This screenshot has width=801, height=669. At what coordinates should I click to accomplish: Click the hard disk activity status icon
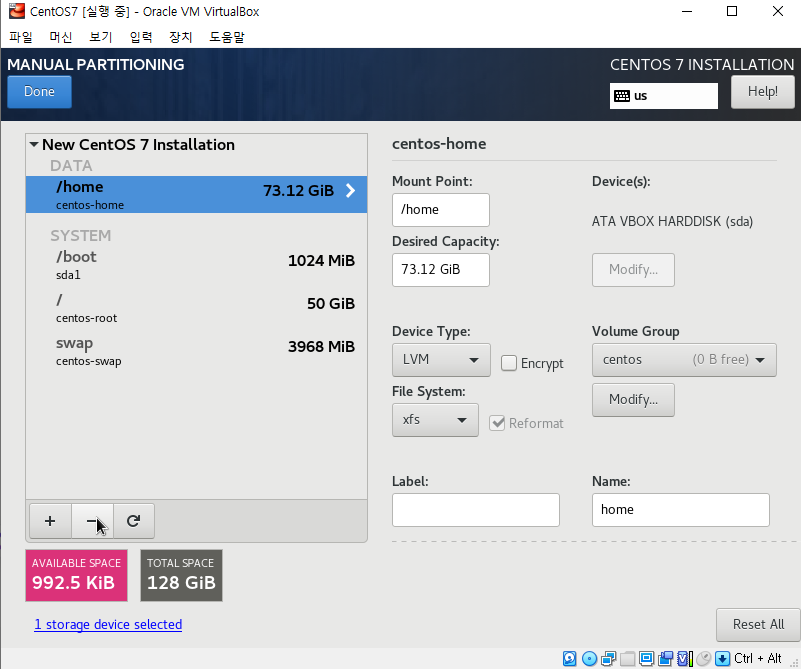click(570, 658)
